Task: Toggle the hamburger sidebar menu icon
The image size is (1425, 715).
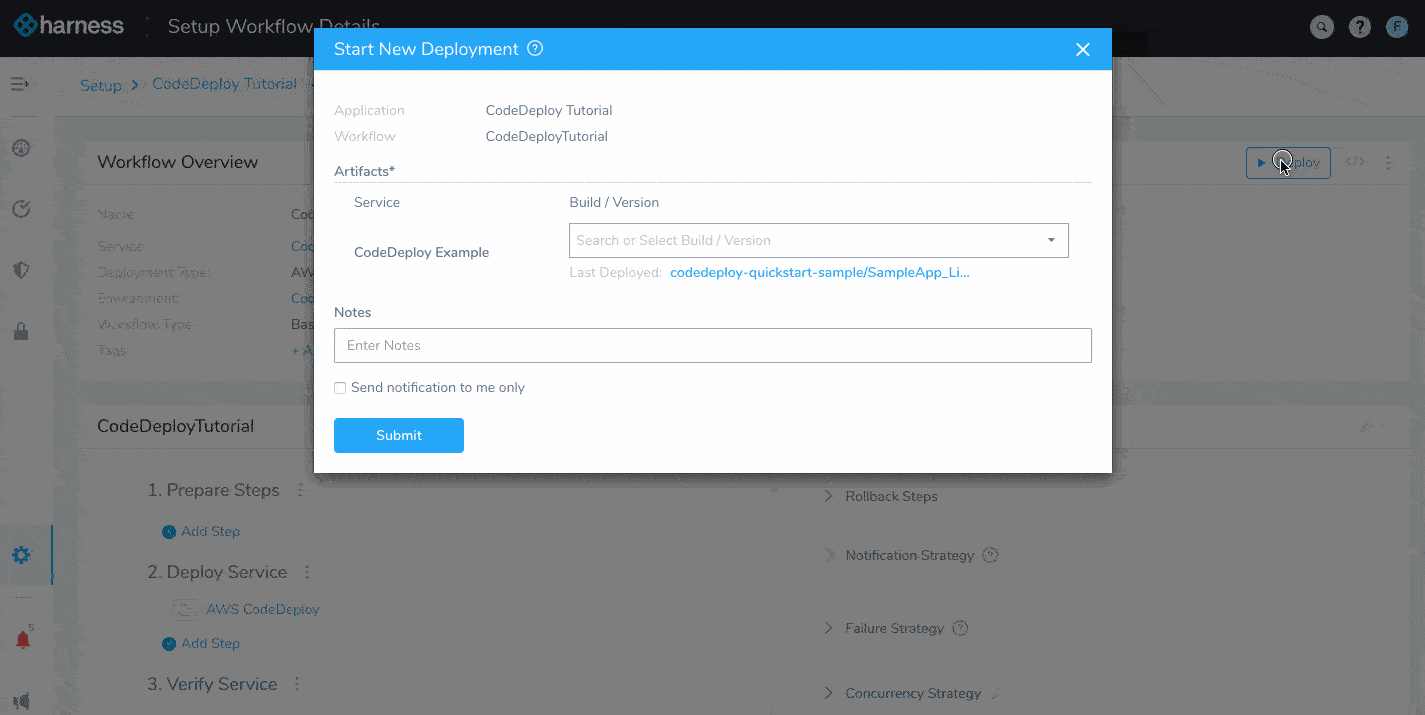Action: pos(20,84)
